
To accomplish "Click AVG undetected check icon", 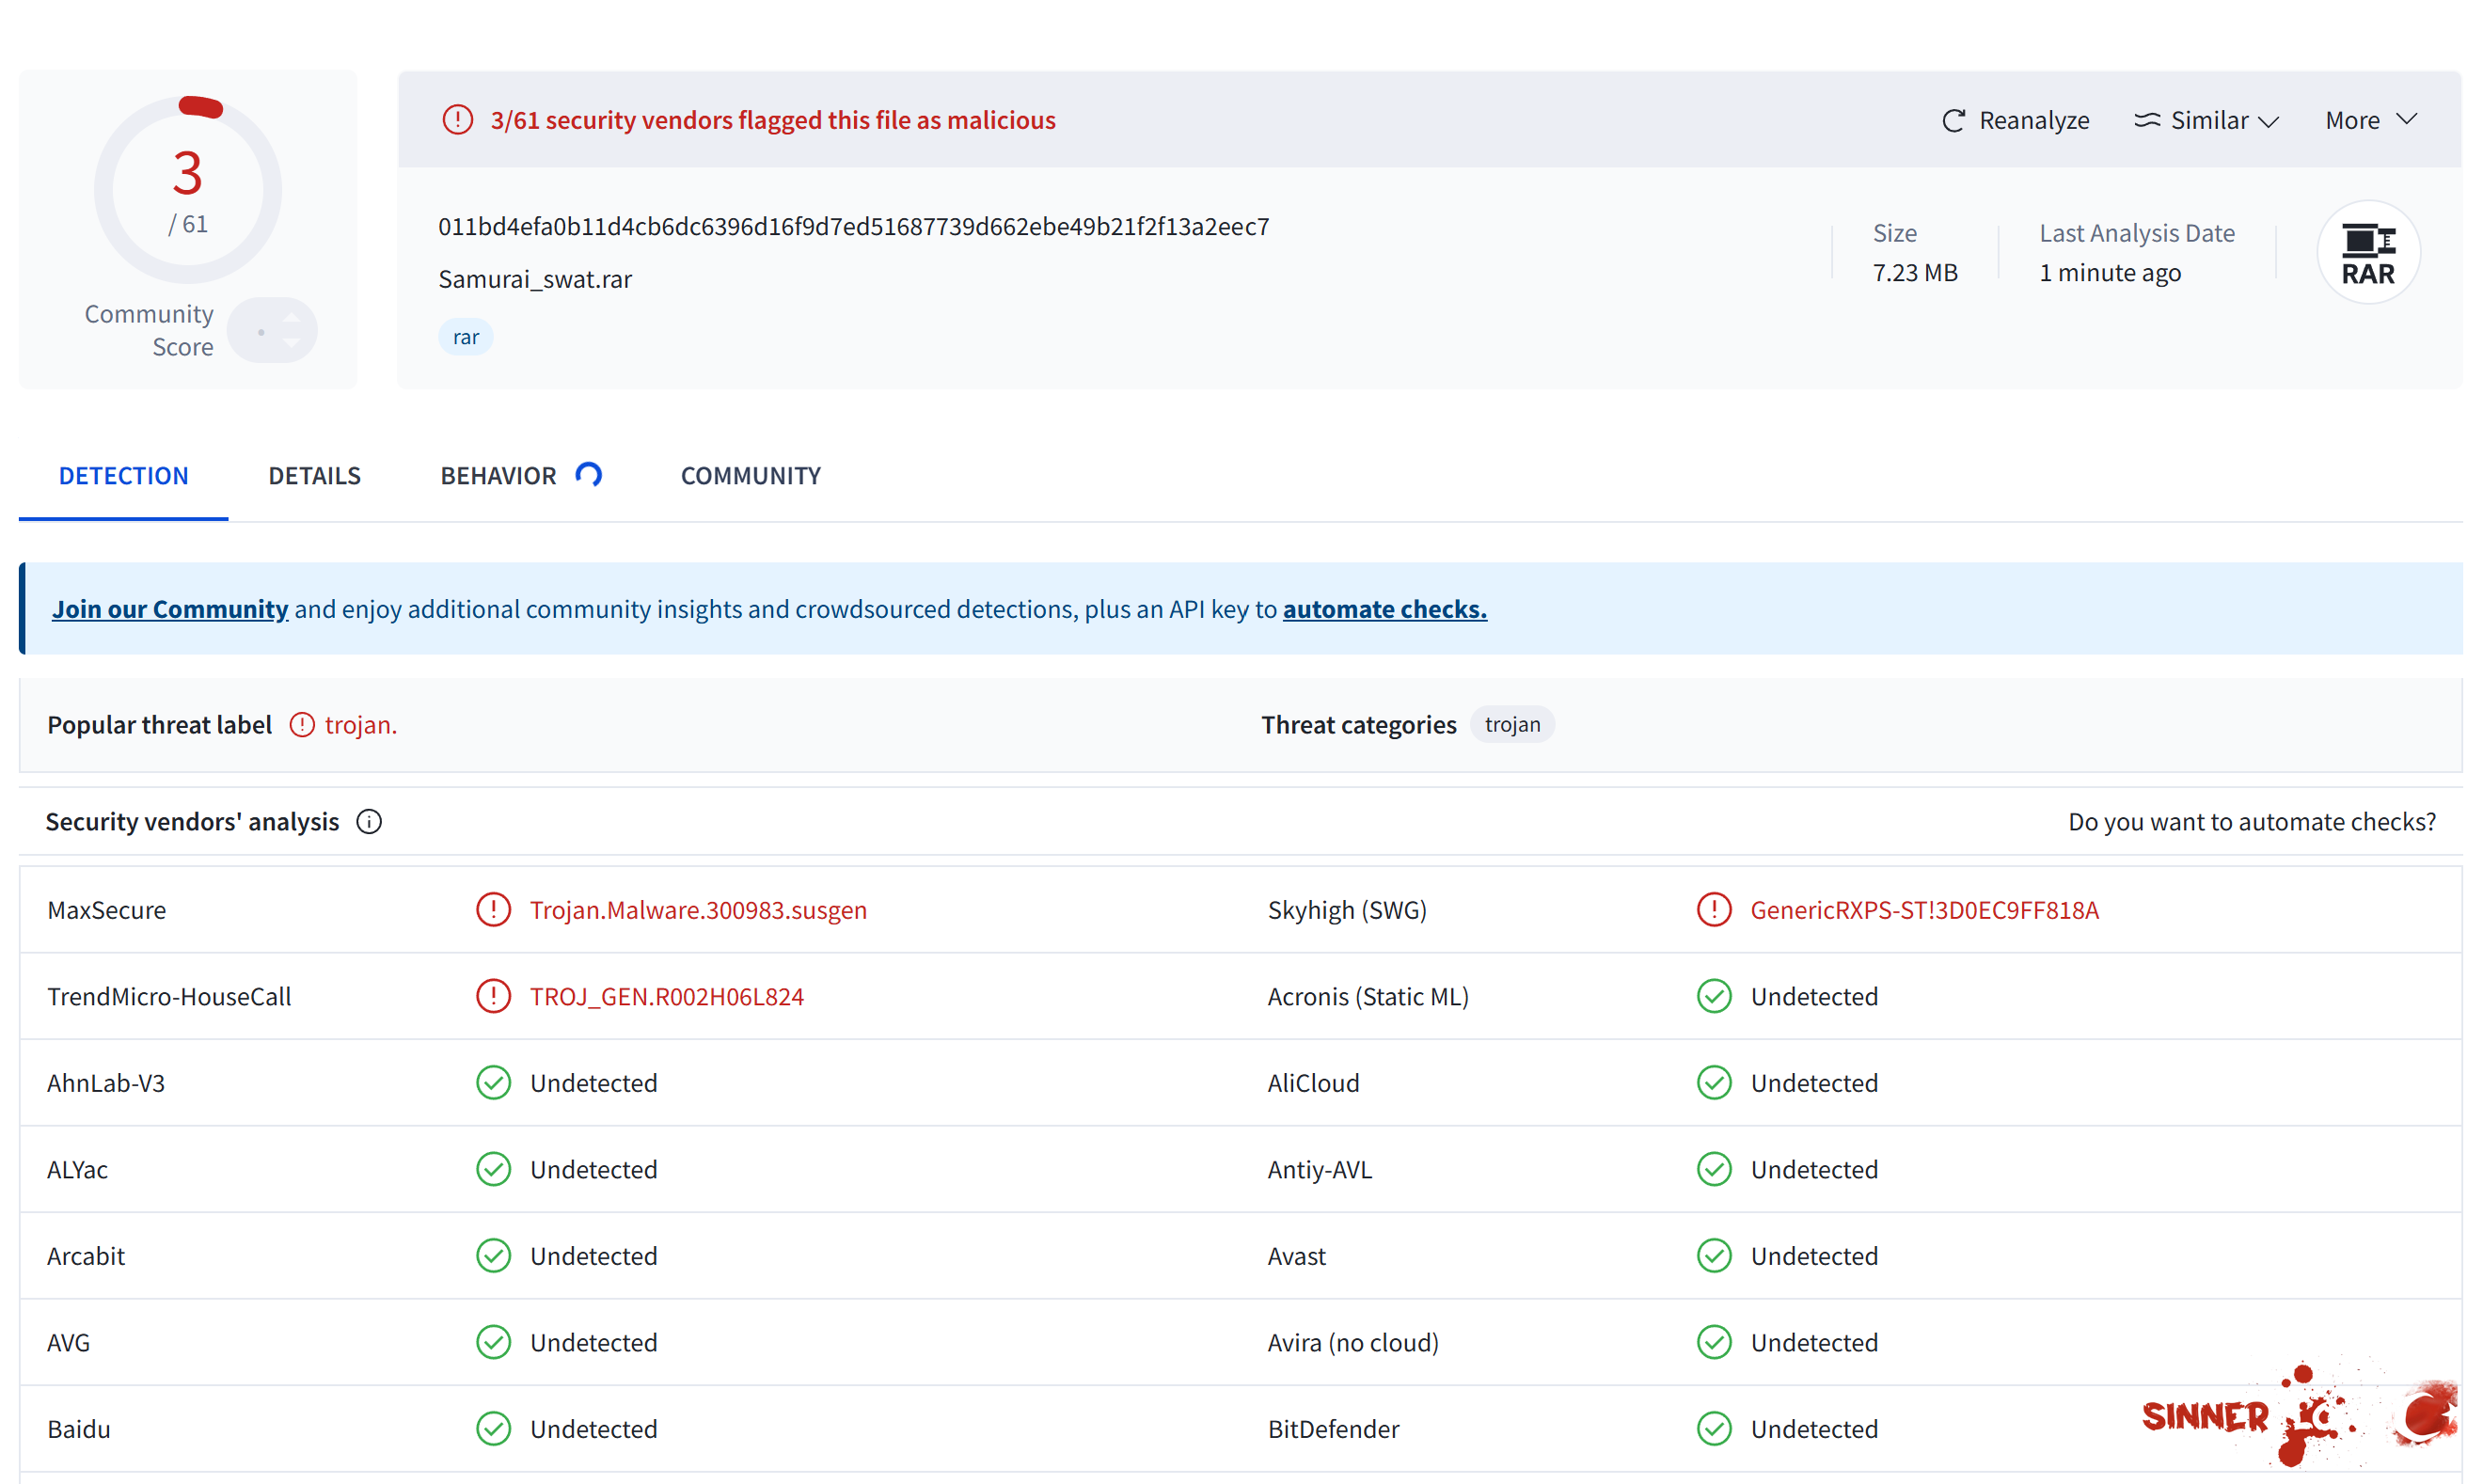I will click(x=493, y=1342).
